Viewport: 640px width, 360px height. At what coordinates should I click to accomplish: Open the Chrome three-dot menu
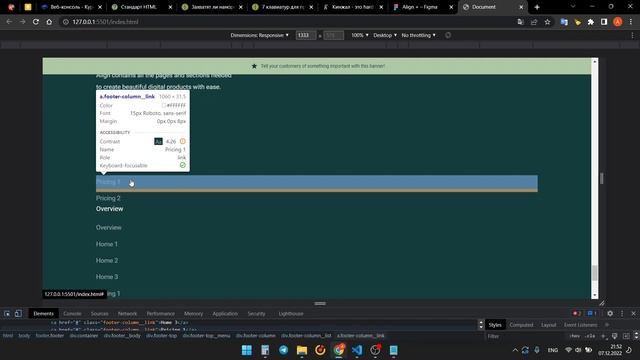tap(631, 22)
